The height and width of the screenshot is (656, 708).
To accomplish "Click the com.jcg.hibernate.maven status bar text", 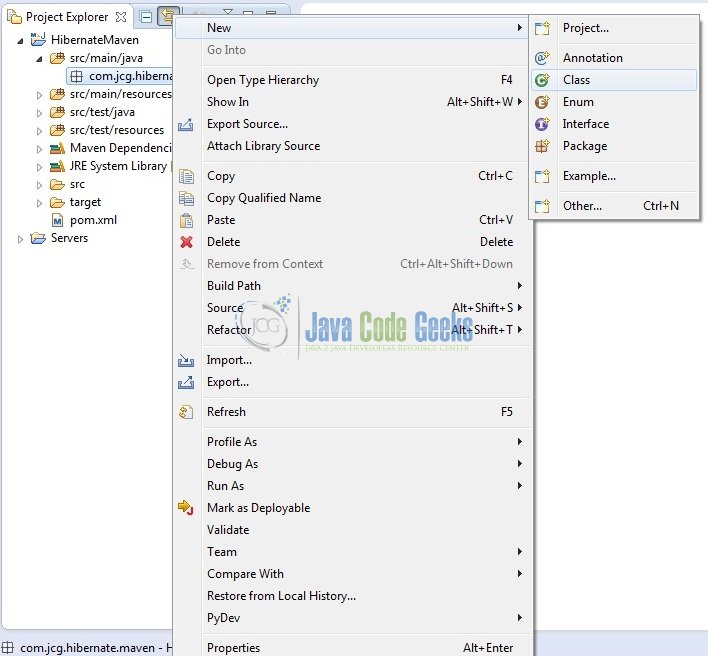I will 87,648.
